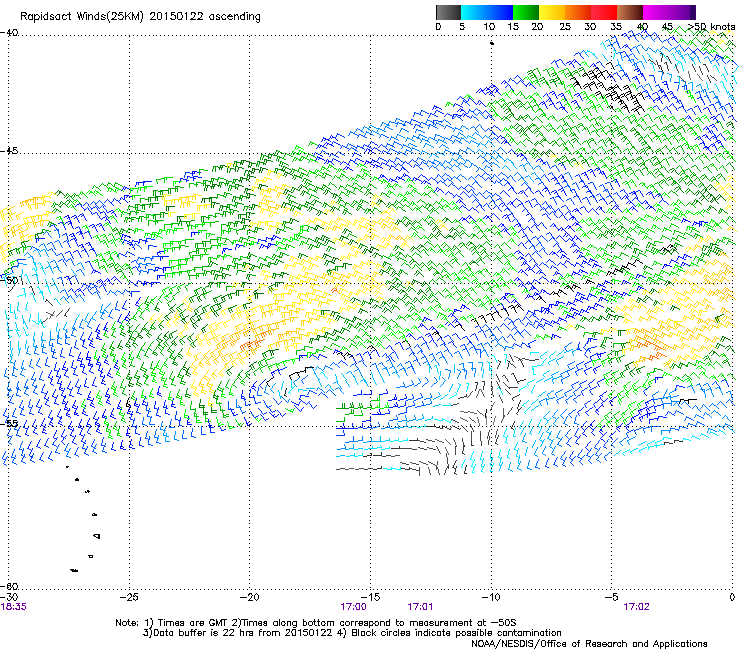740x650 pixels.
Task: Click the -55 latitude axis label
Action: tap(9, 423)
